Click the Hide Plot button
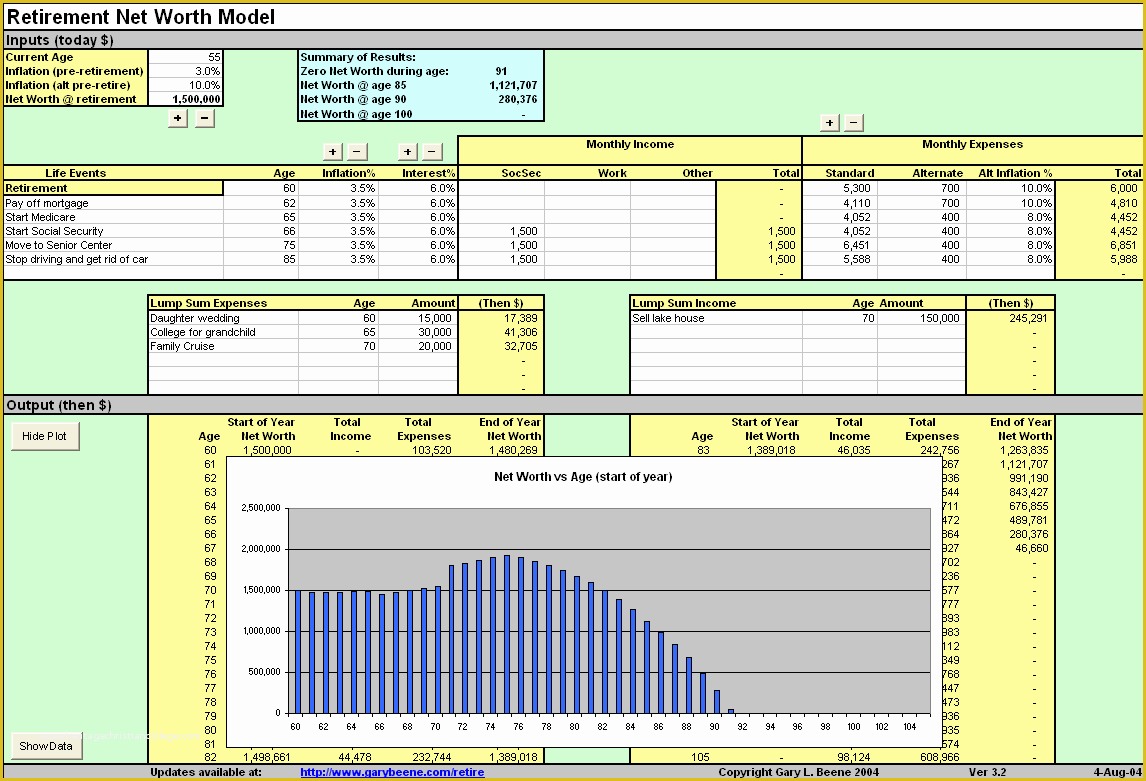The width and height of the screenshot is (1146, 781). [45, 436]
